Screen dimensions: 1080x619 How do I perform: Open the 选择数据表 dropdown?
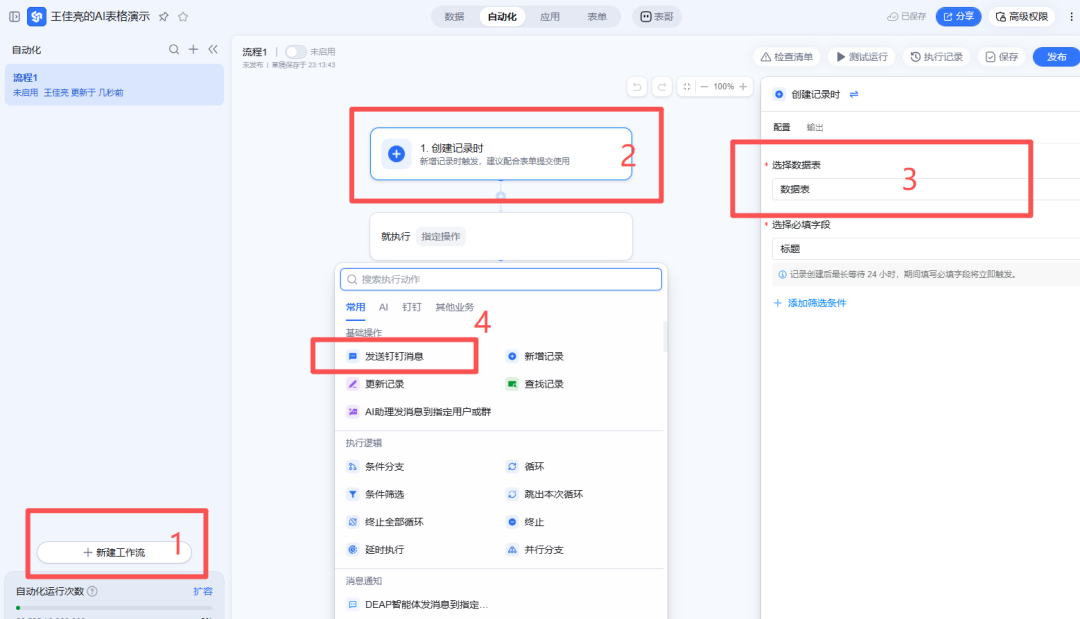click(926, 189)
